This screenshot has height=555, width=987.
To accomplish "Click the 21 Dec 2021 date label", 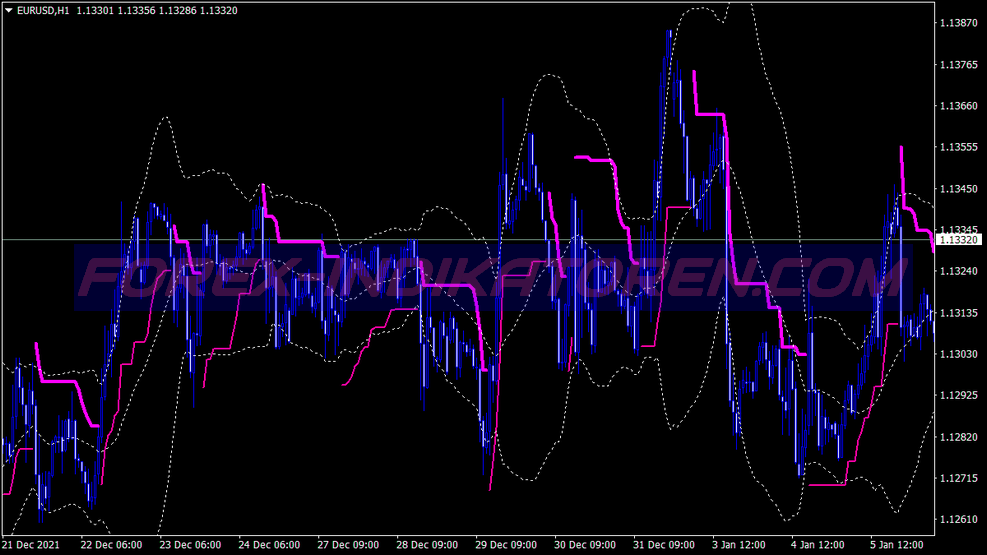I will coord(31,546).
